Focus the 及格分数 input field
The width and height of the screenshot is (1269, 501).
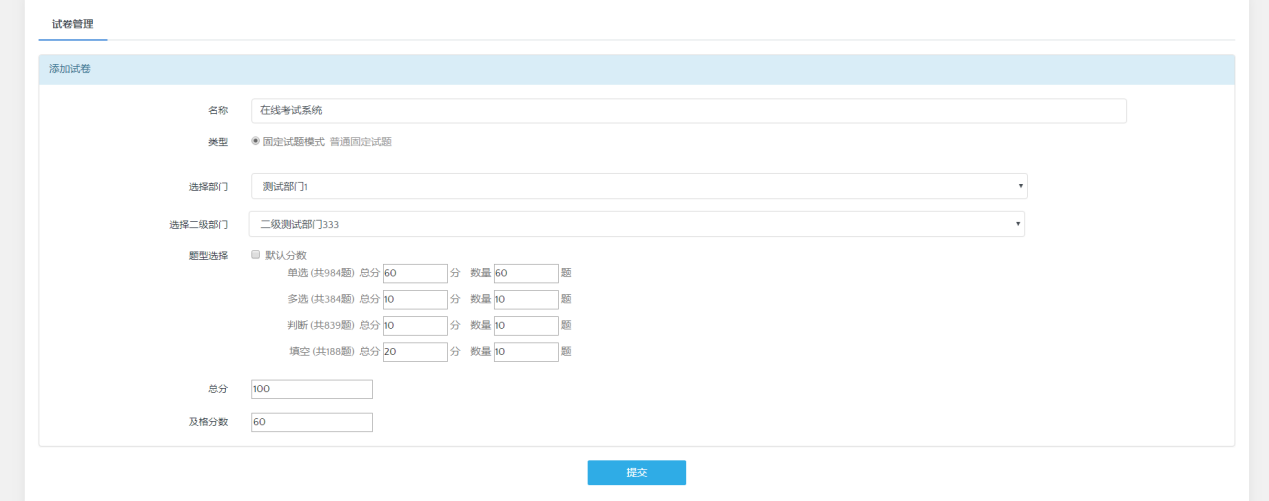coord(312,422)
